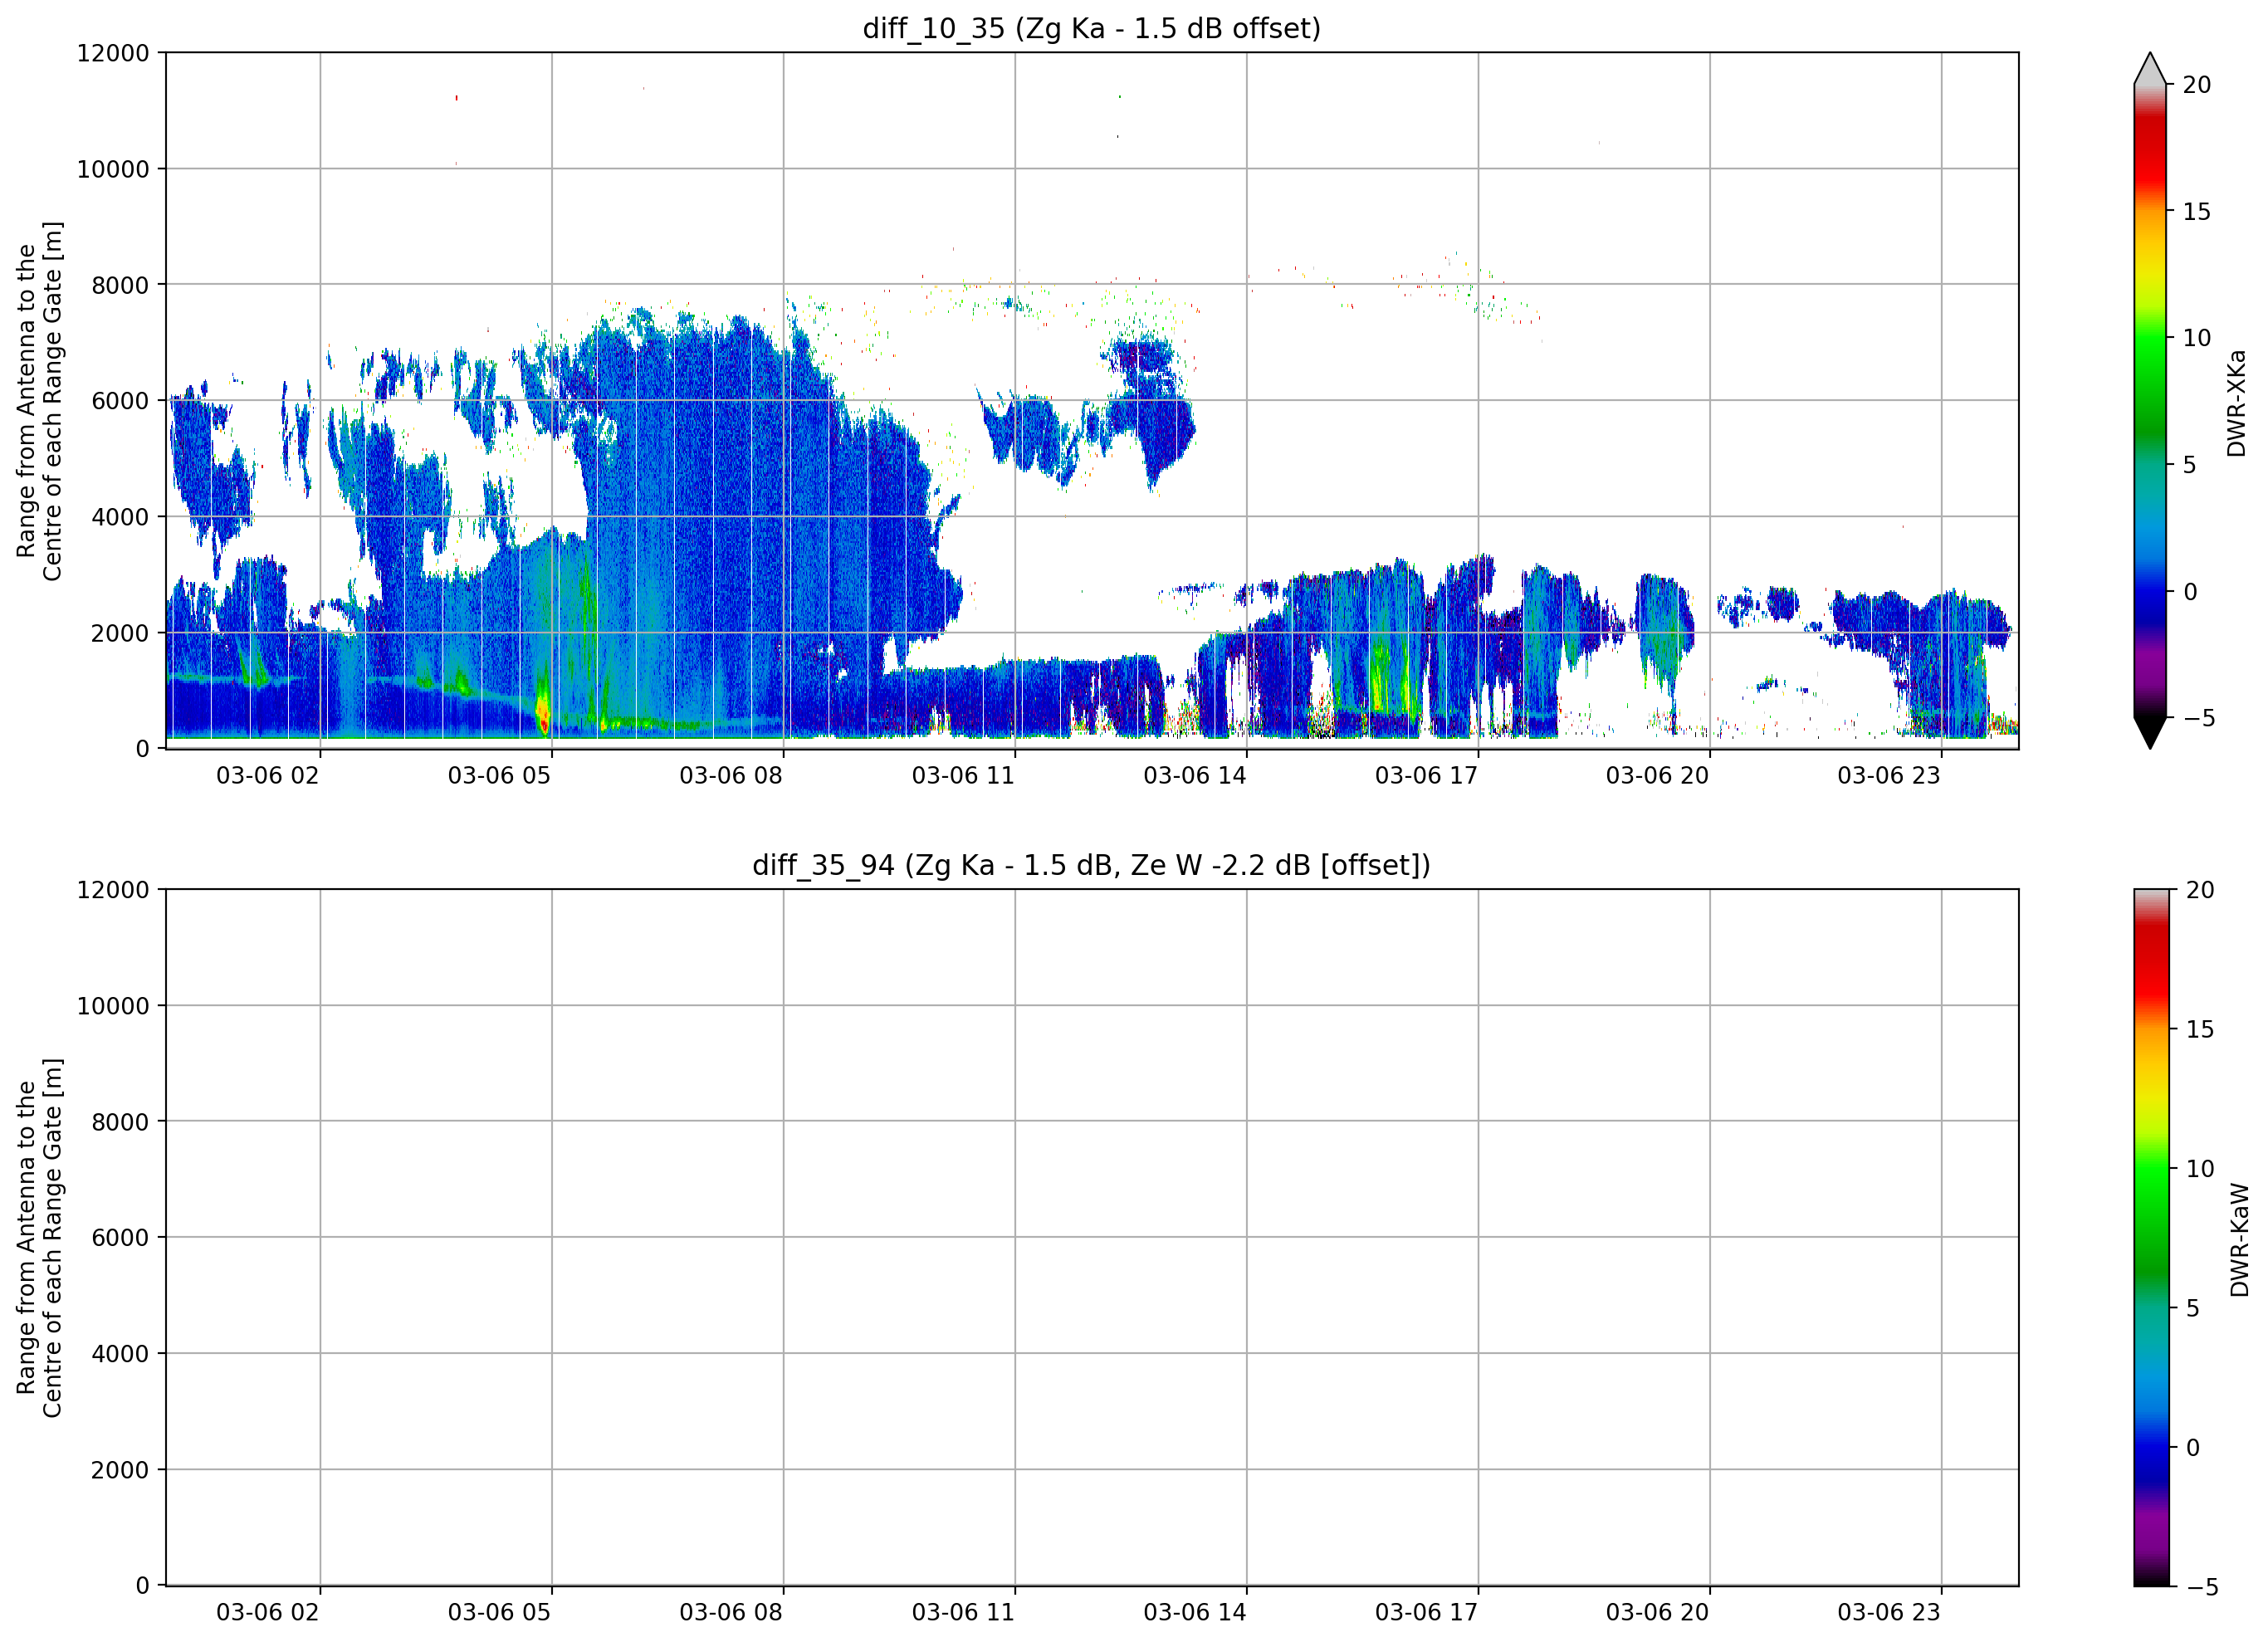Click '03-06 02' tick under diff_10_35 plot
Viewport: 2268px width, 1642px height.
pyautogui.click(x=268, y=775)
